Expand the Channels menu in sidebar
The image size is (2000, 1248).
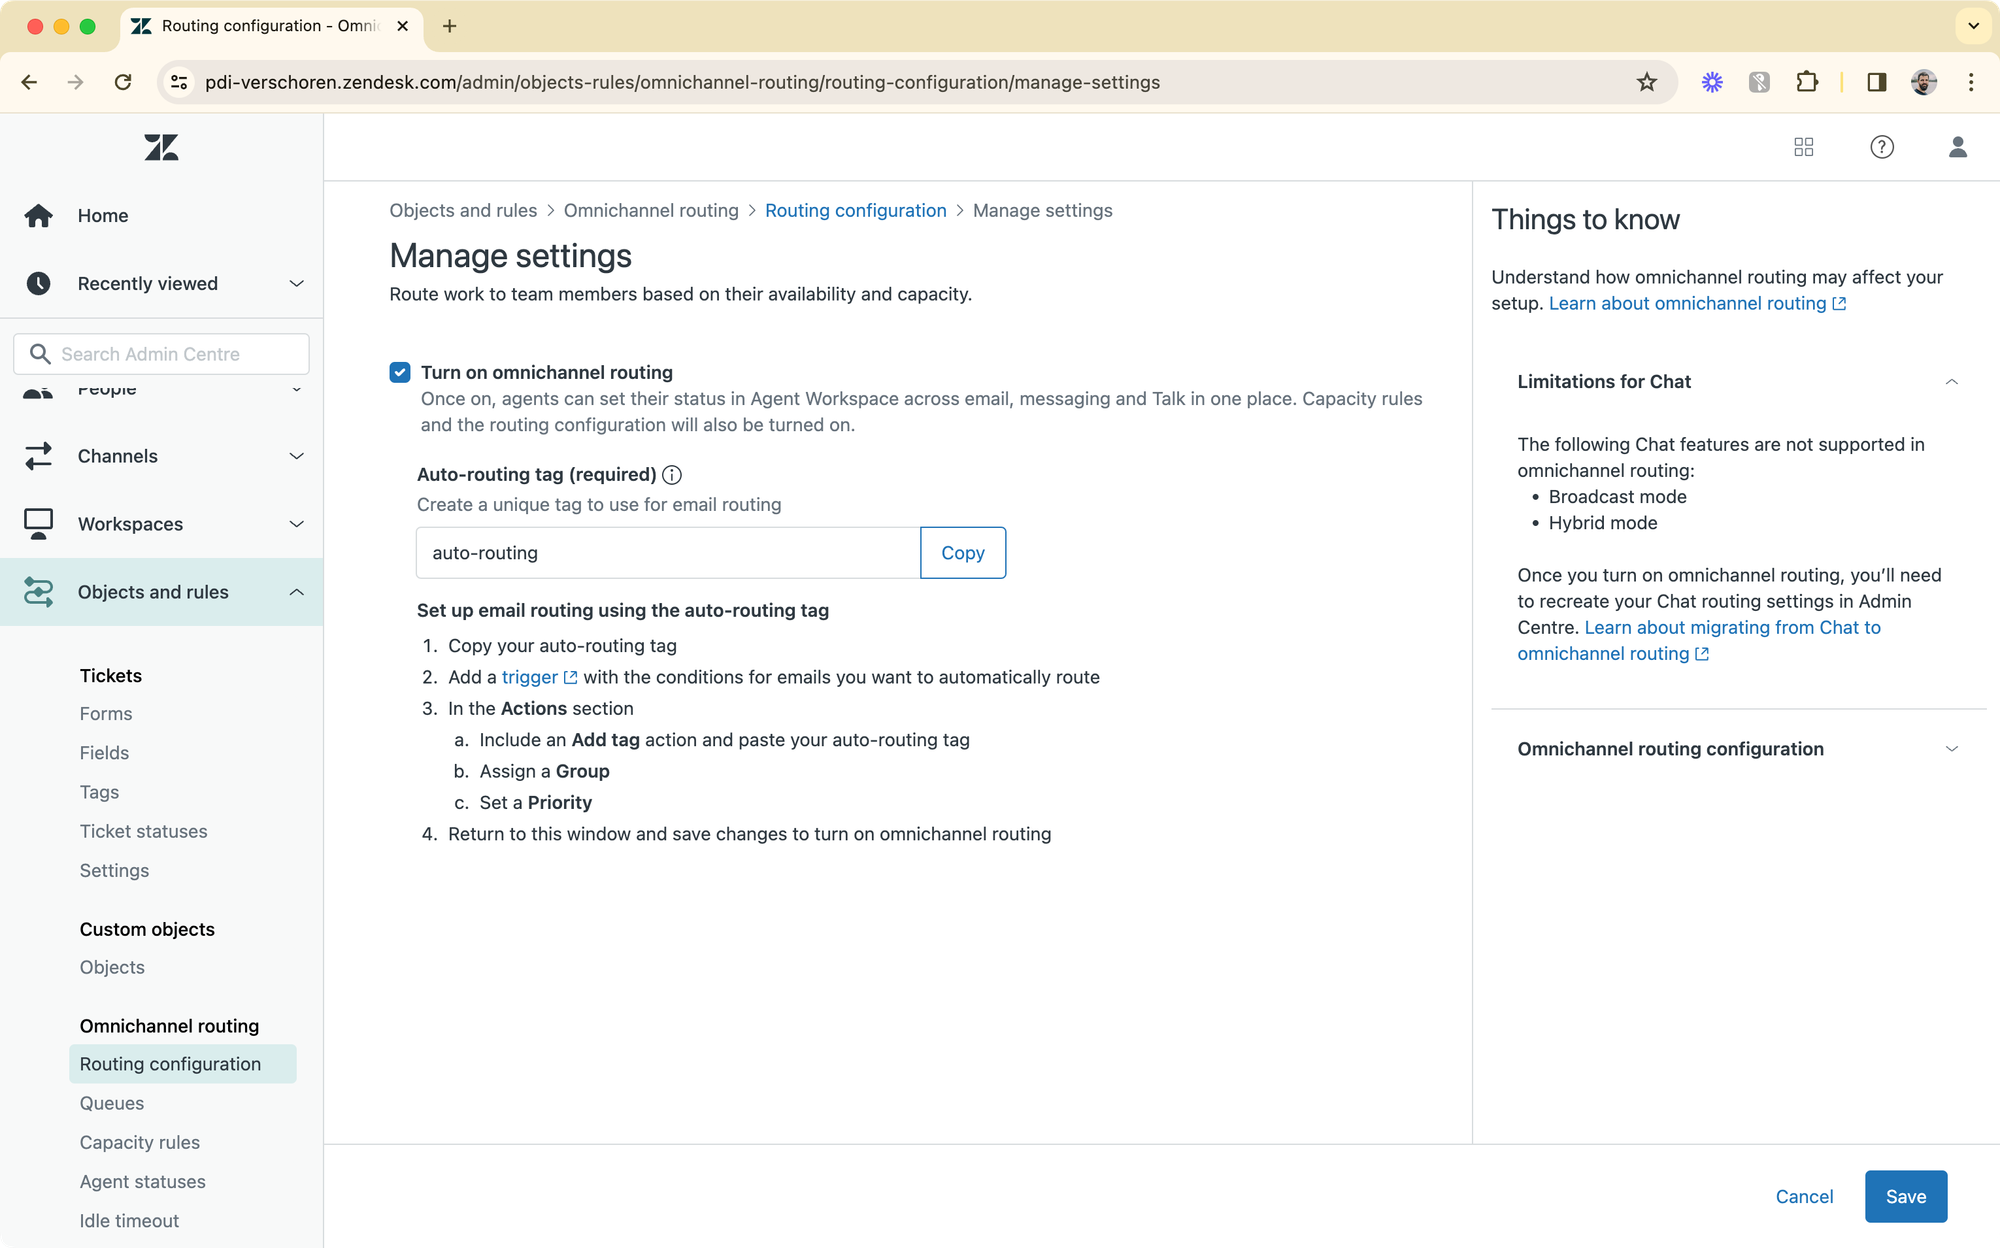click(x=296, y=456)
